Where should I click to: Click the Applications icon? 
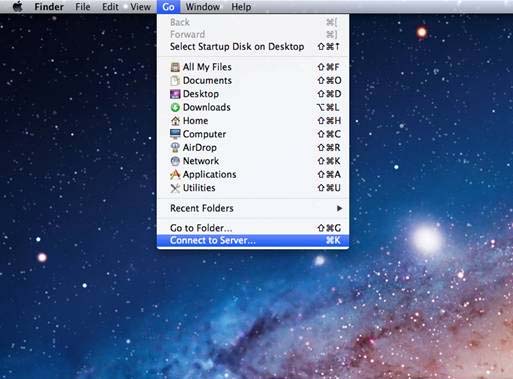(x=175, y=174)
